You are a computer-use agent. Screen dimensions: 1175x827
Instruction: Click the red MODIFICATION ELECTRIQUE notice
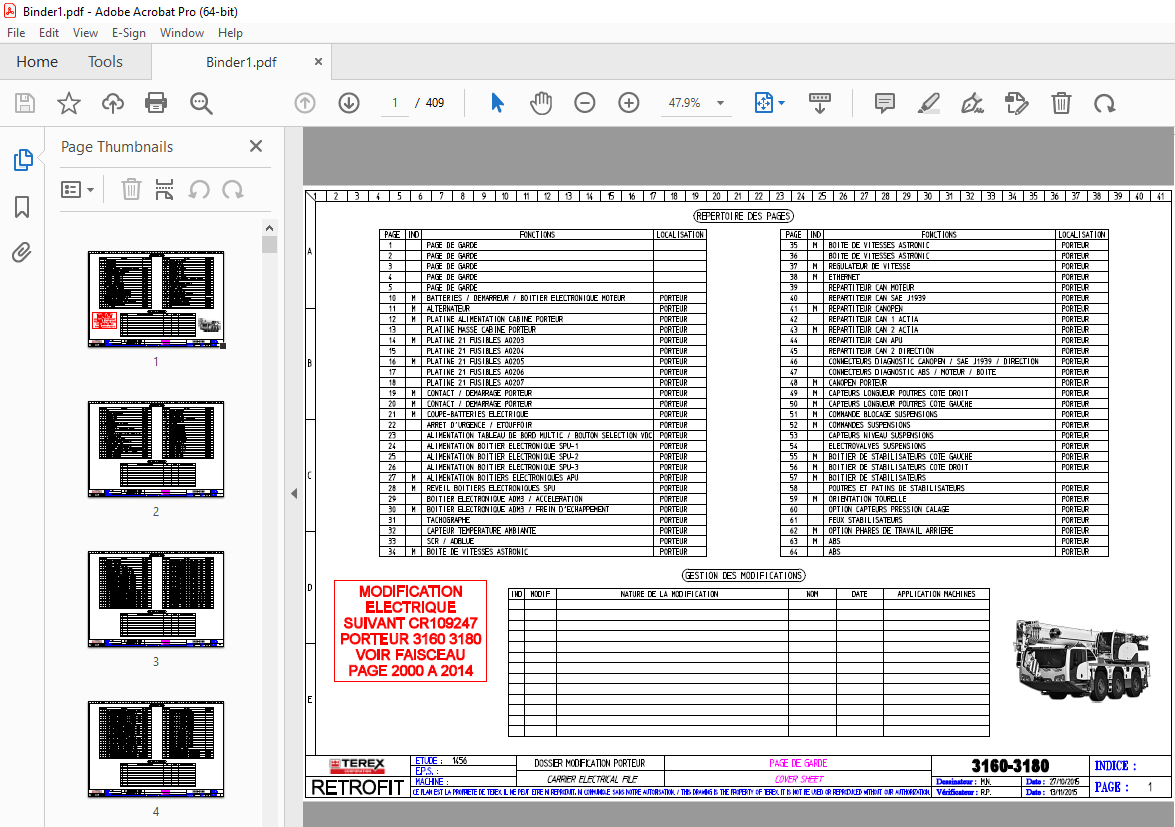coord(411,631)
